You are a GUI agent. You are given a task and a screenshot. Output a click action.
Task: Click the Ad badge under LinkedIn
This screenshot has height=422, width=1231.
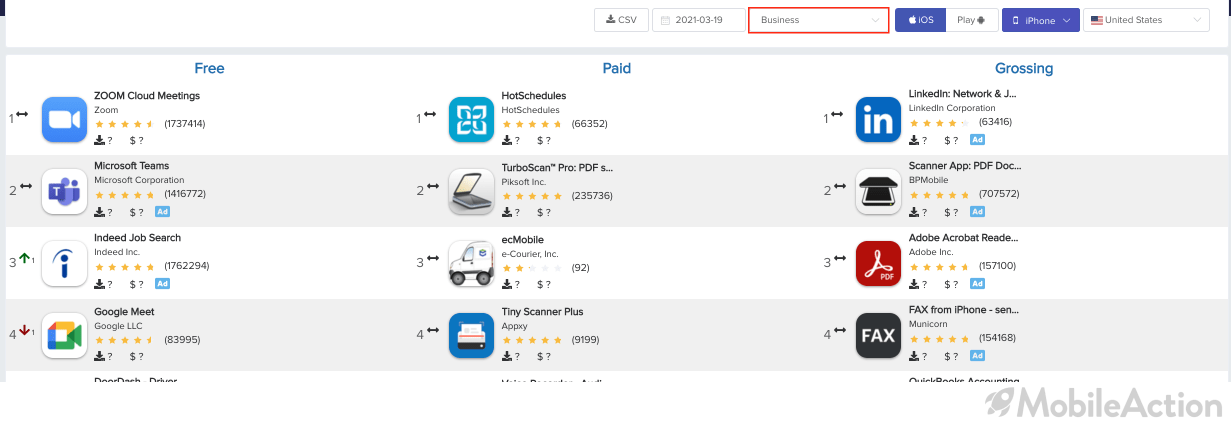point(977,140)
